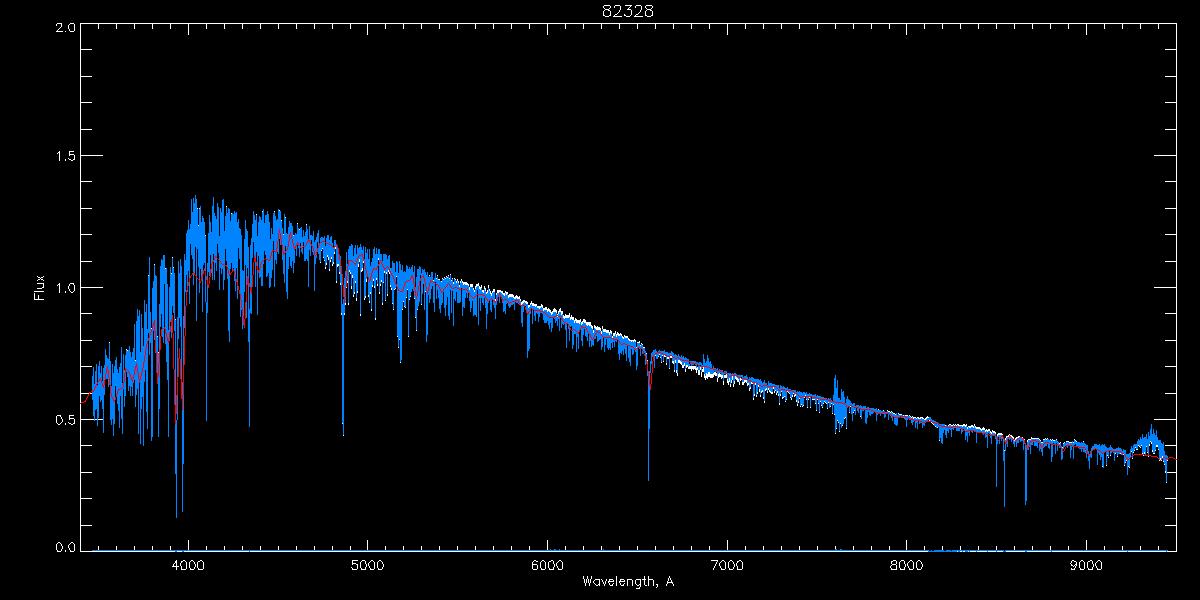Click the 9000 wavelength tick label
The width and height of the screenshot is (1200, 600).
click(x=1087, y=564)
